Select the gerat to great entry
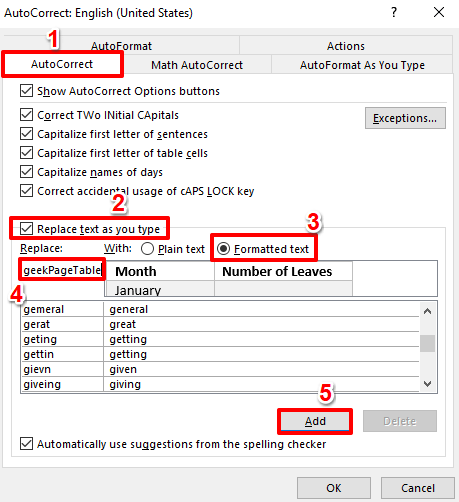 (220, 324)
